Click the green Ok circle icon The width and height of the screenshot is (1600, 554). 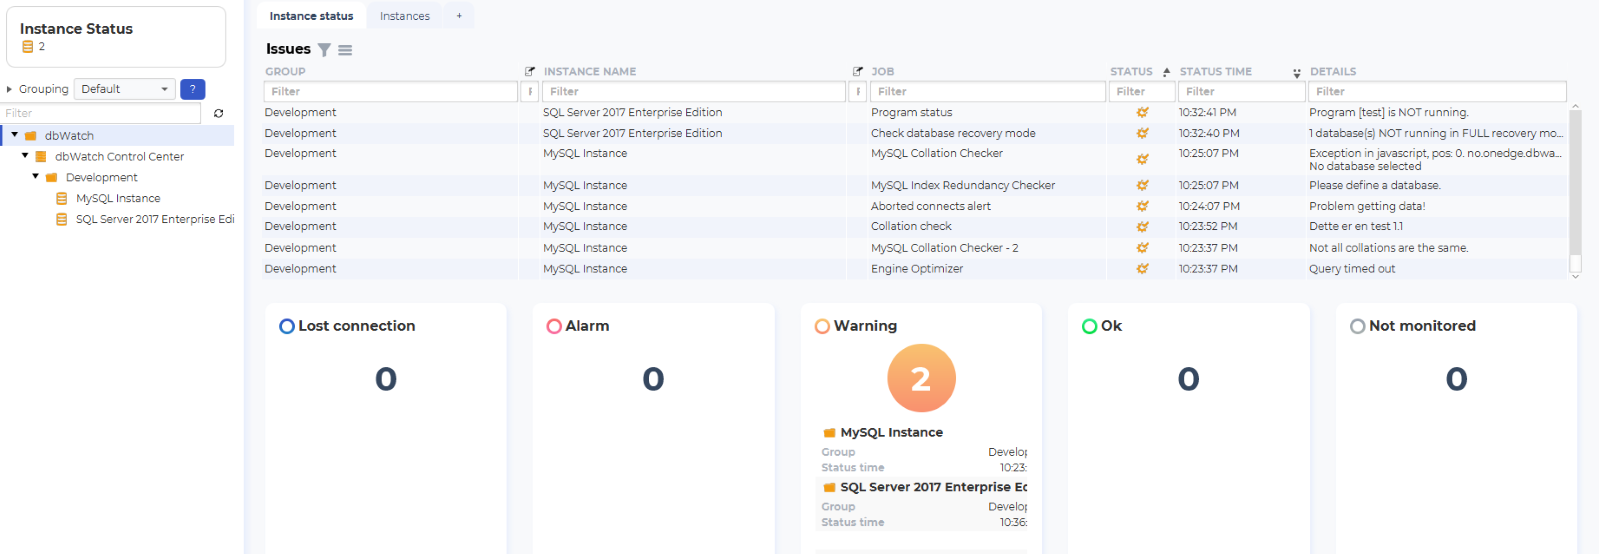click(x=1090, y=326)
